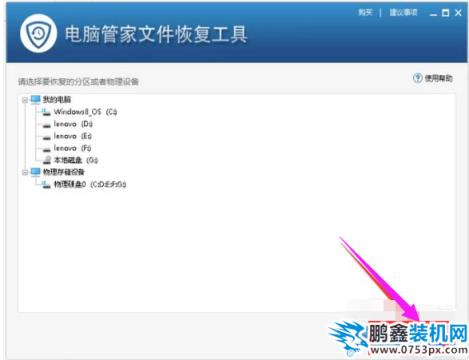
Task: Select the Windows8_OS (C:) drive icon
Action: click(46, 112)
